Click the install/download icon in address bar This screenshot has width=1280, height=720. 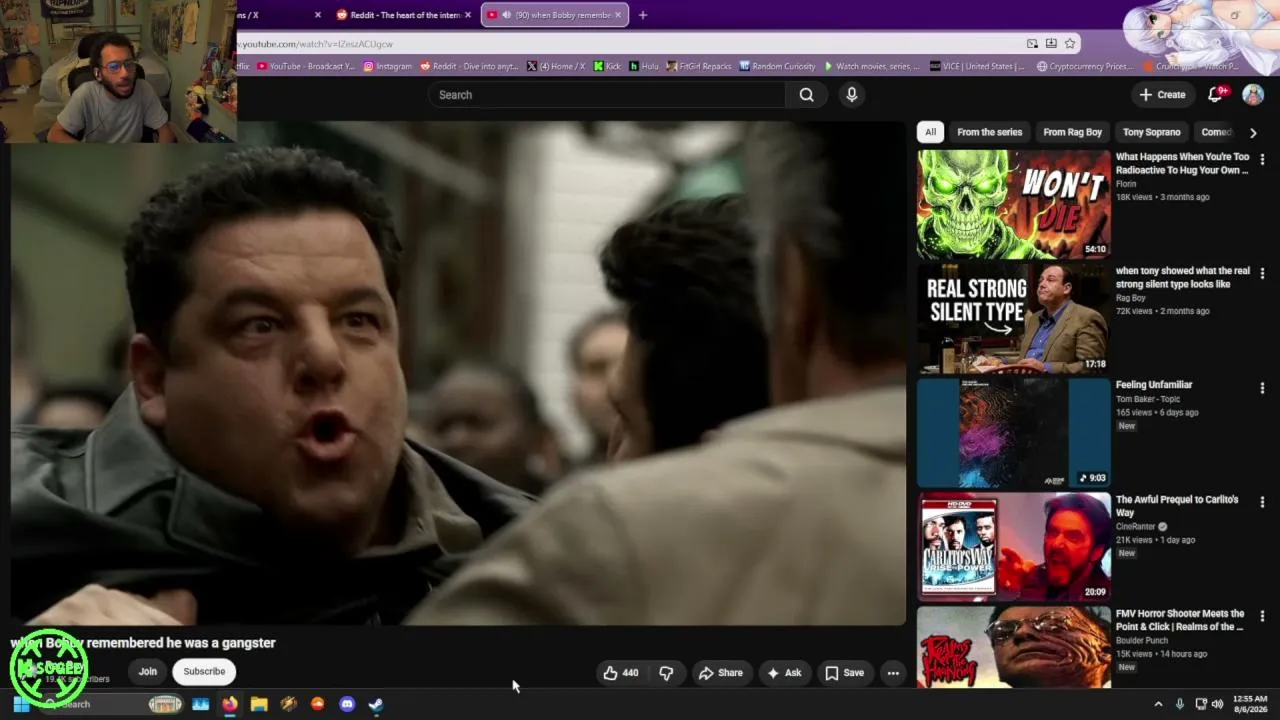click(1051, 44)
